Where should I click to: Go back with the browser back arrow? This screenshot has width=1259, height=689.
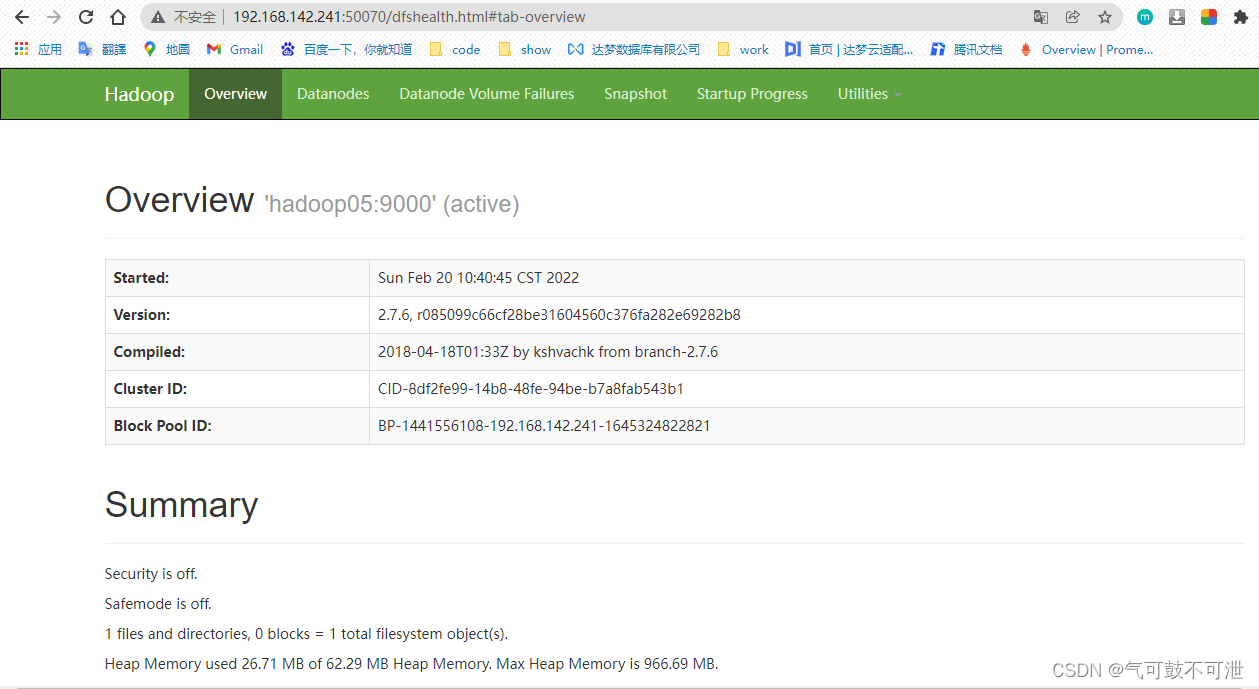(22, 17)
